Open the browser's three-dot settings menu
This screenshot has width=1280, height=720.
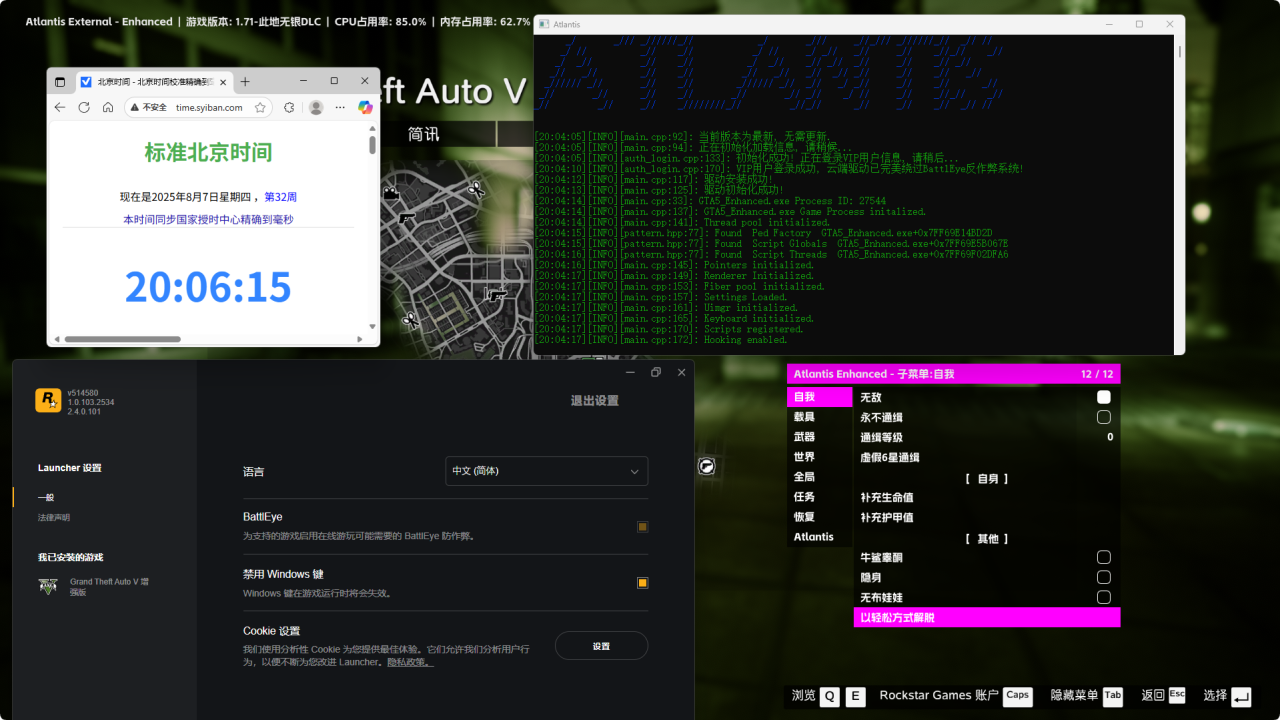tap(340, 107)
